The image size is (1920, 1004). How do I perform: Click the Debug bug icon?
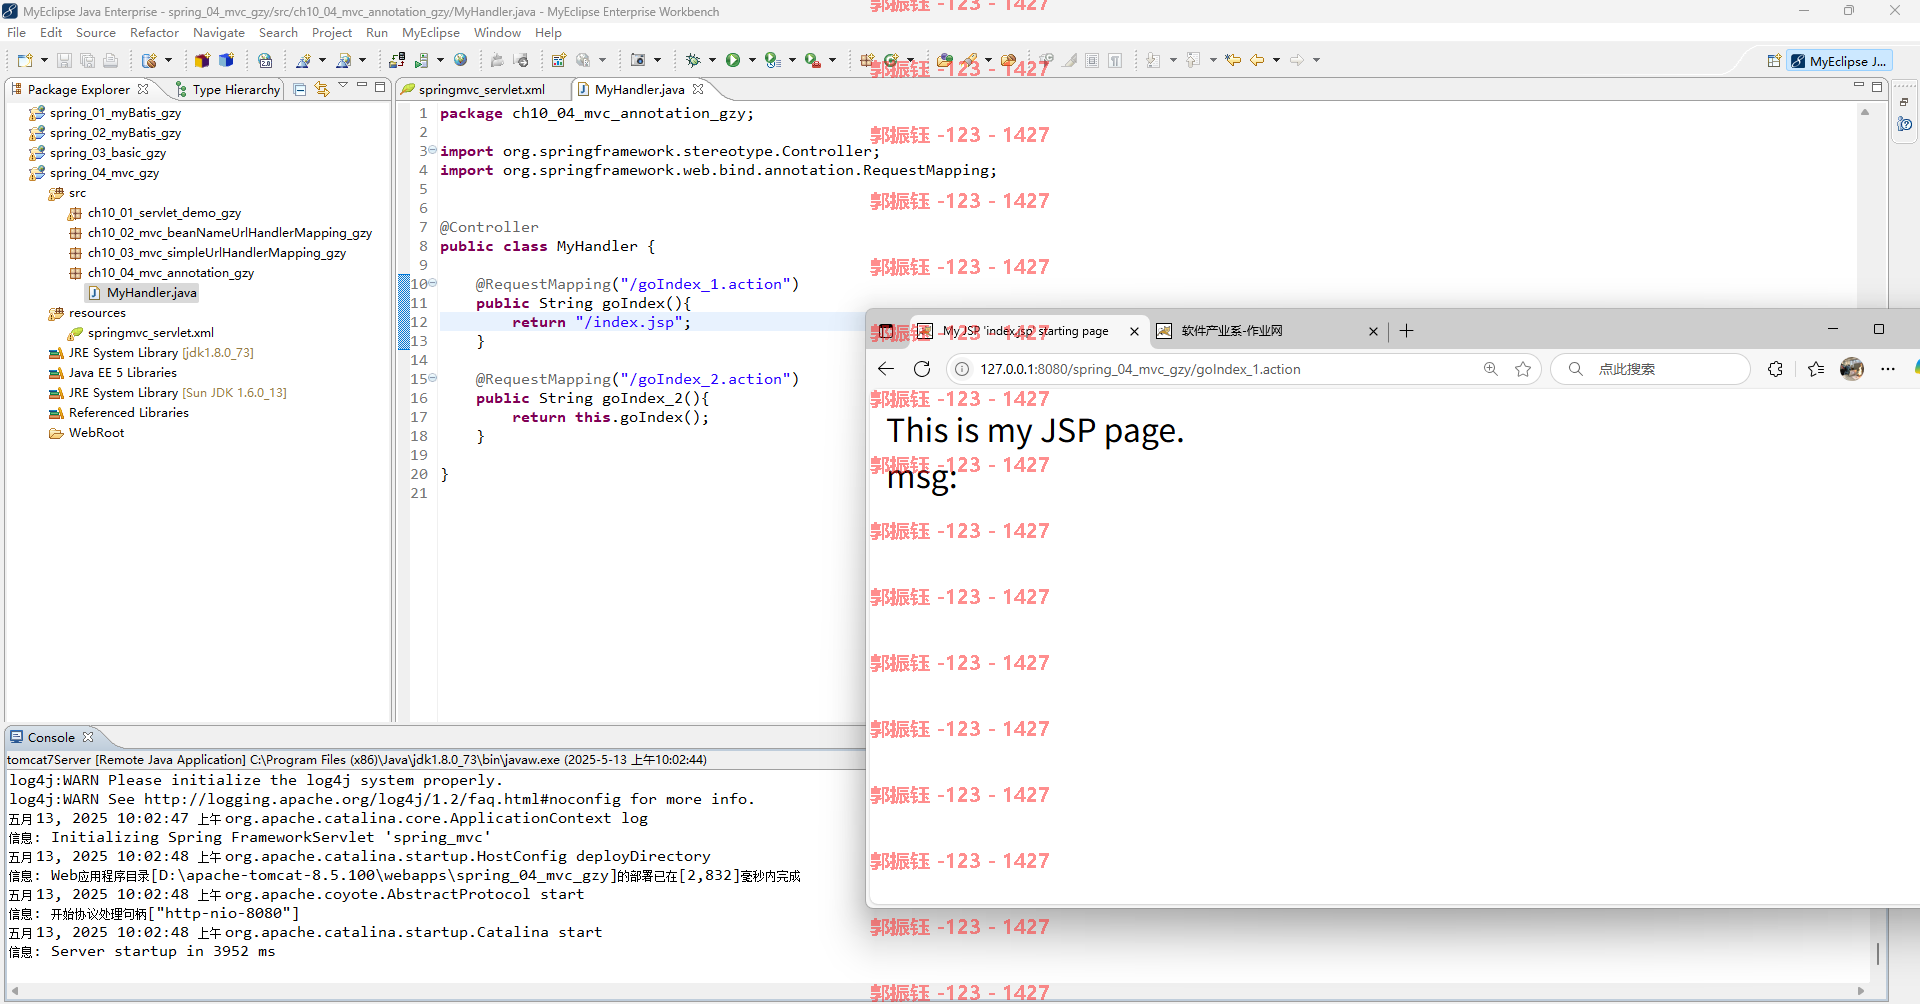[693, 60]
